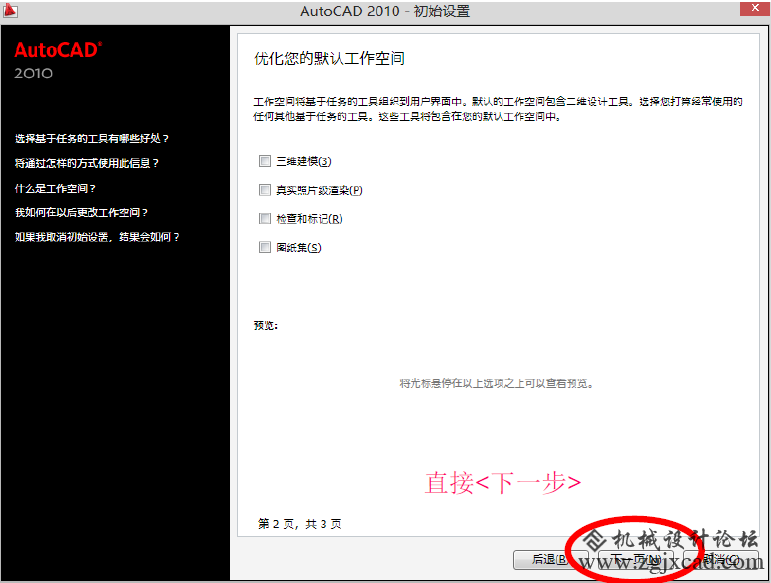Click the preview hint 将光标悬停在以上选项之上可以查看预览
Viewport: 771px width, 583px height.
coord(497,383)
